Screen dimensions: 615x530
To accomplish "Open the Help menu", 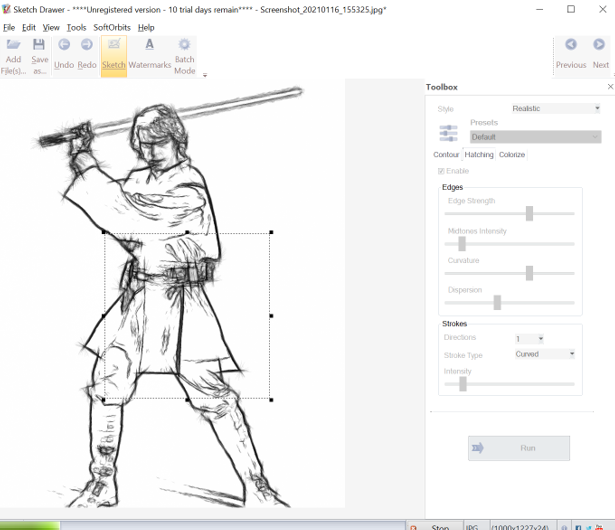I will 146,27.
